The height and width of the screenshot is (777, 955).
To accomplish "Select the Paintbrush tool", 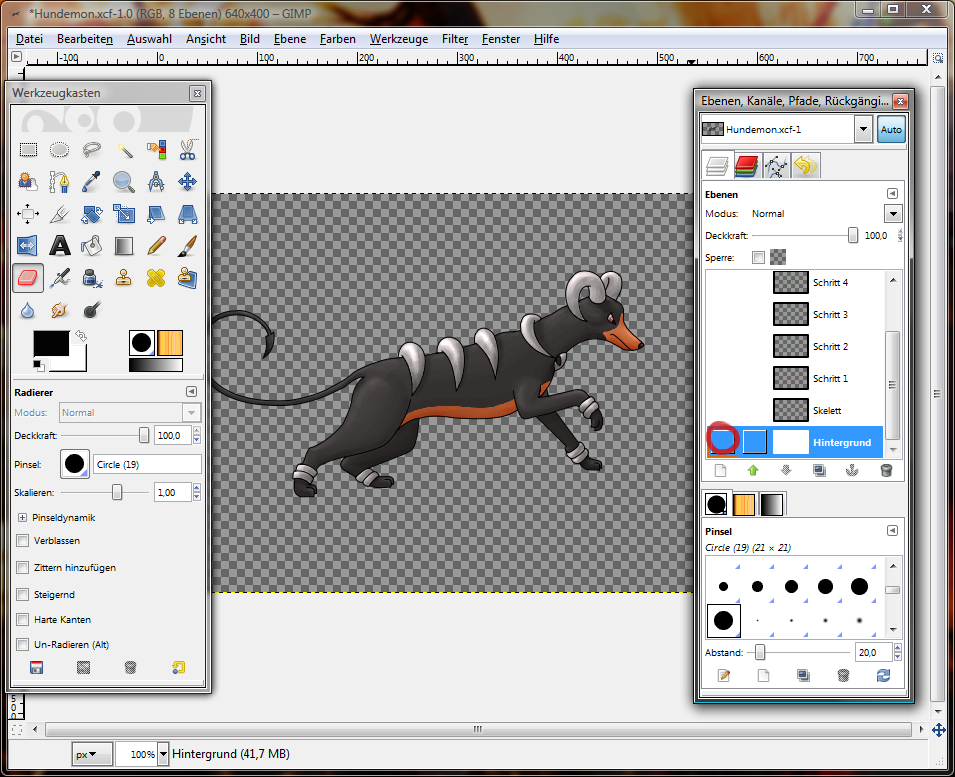I will 188,246.
